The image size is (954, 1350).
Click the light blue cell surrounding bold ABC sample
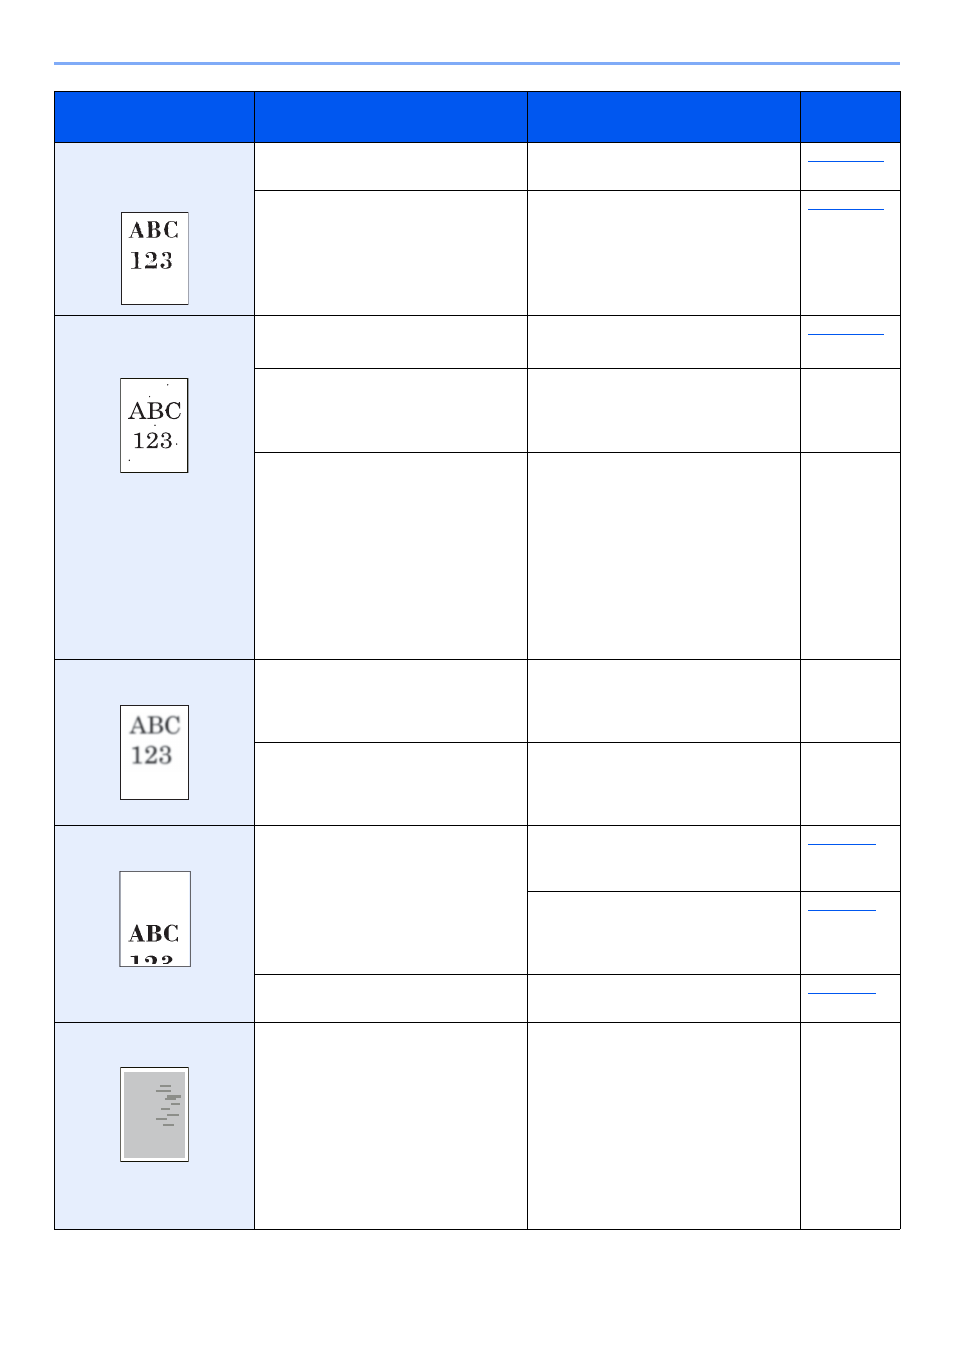(154, 229)
